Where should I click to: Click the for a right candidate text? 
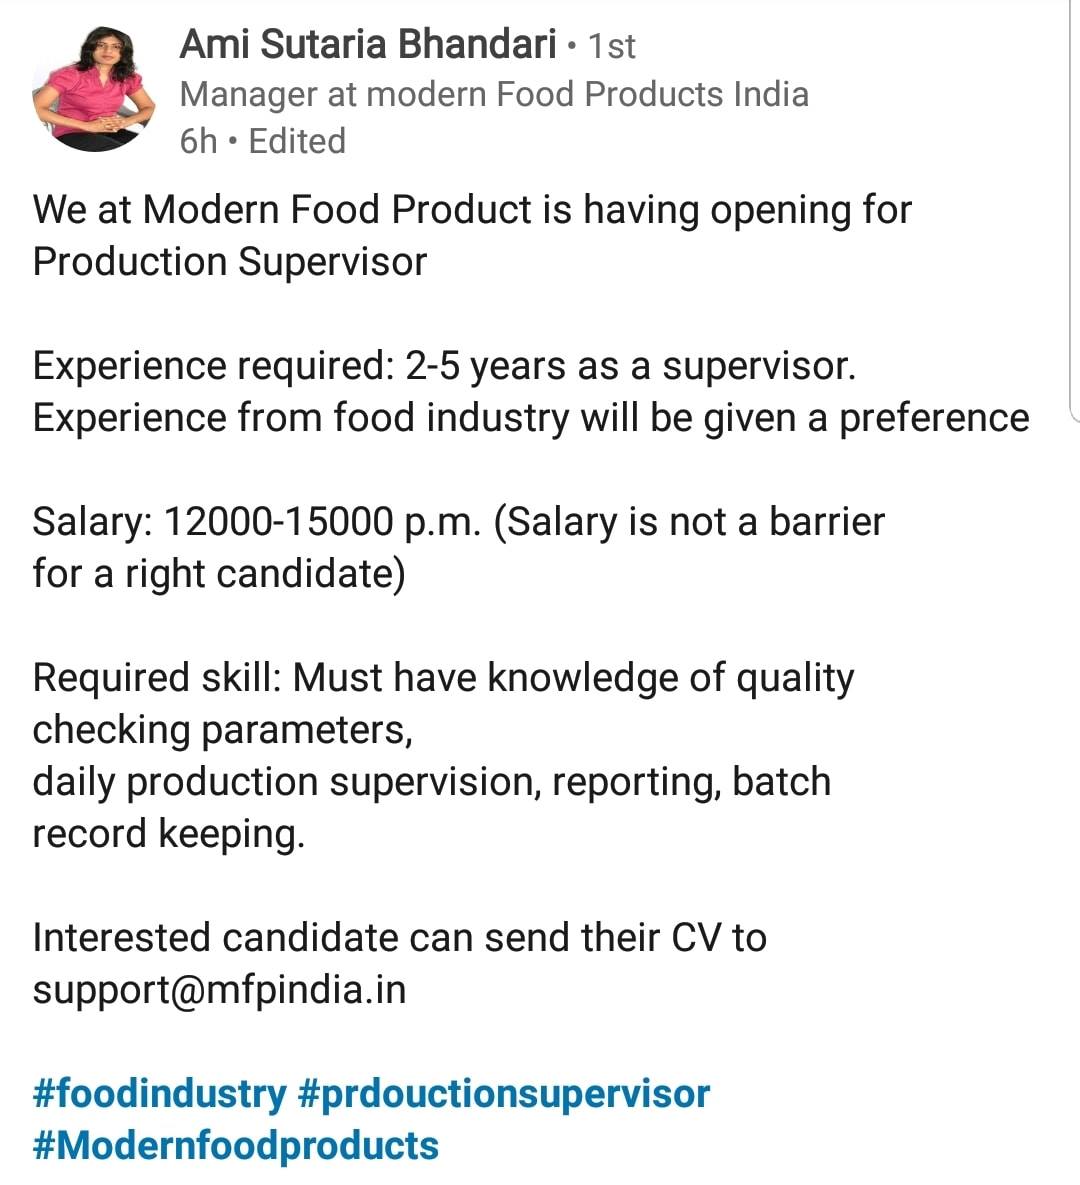point(219,574)
